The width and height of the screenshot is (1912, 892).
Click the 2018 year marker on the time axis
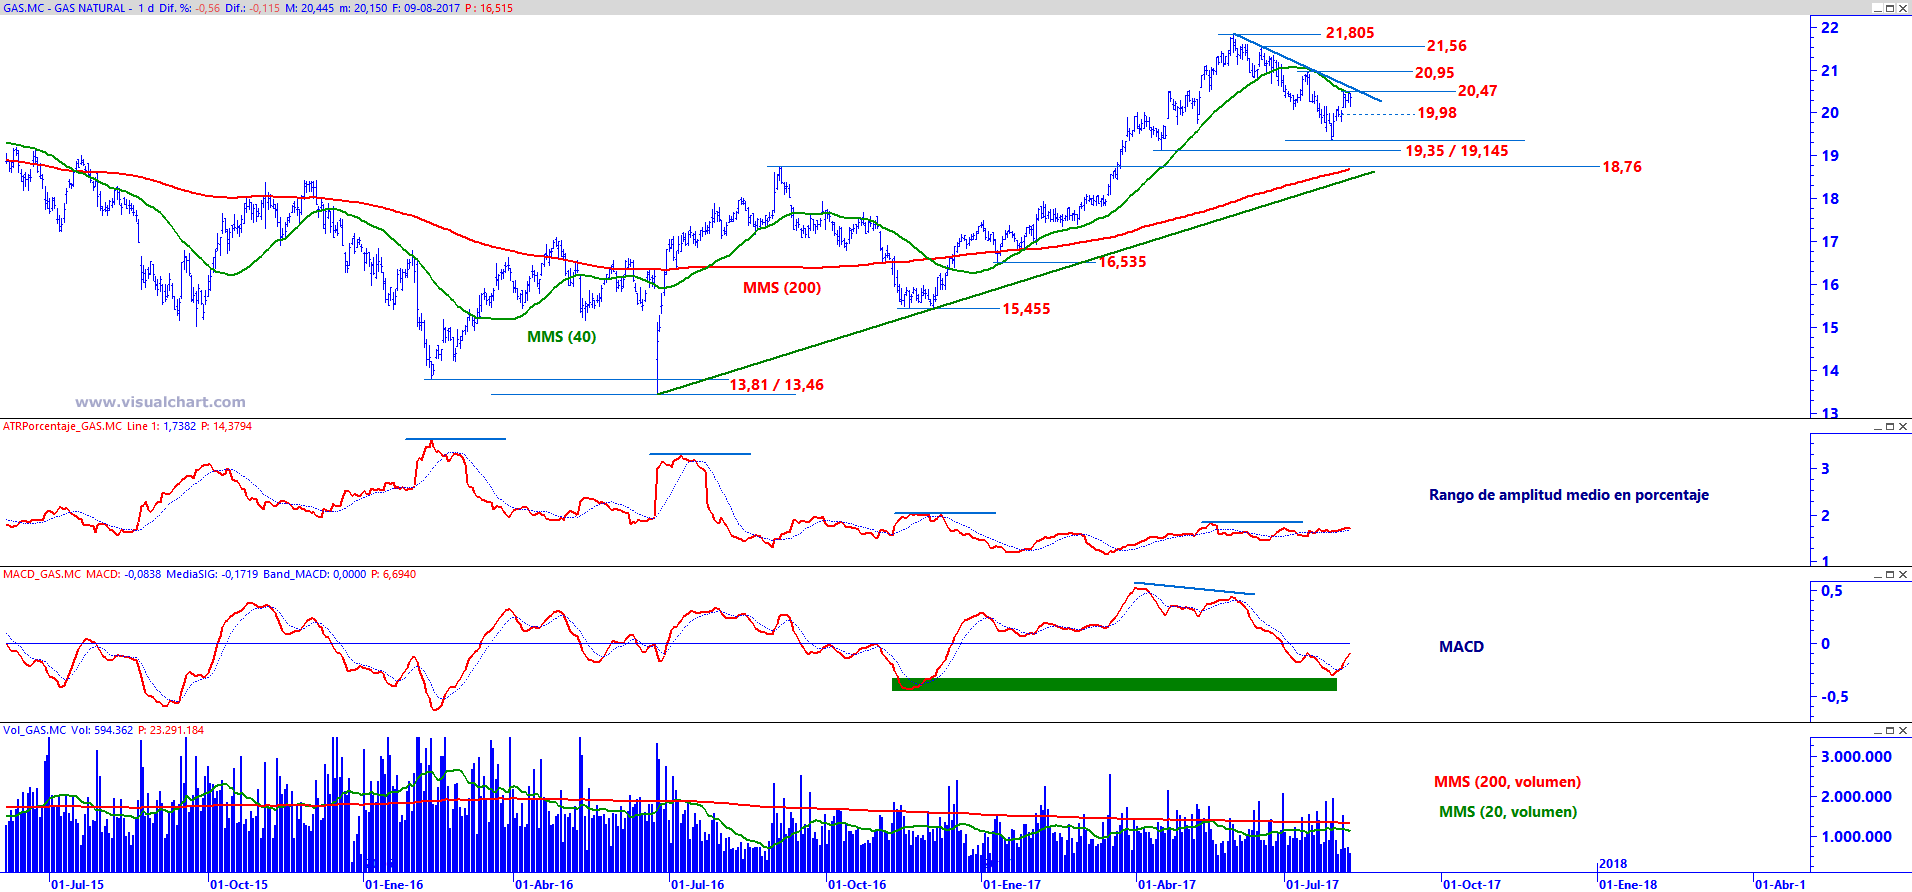click(x=1613, y=863)
